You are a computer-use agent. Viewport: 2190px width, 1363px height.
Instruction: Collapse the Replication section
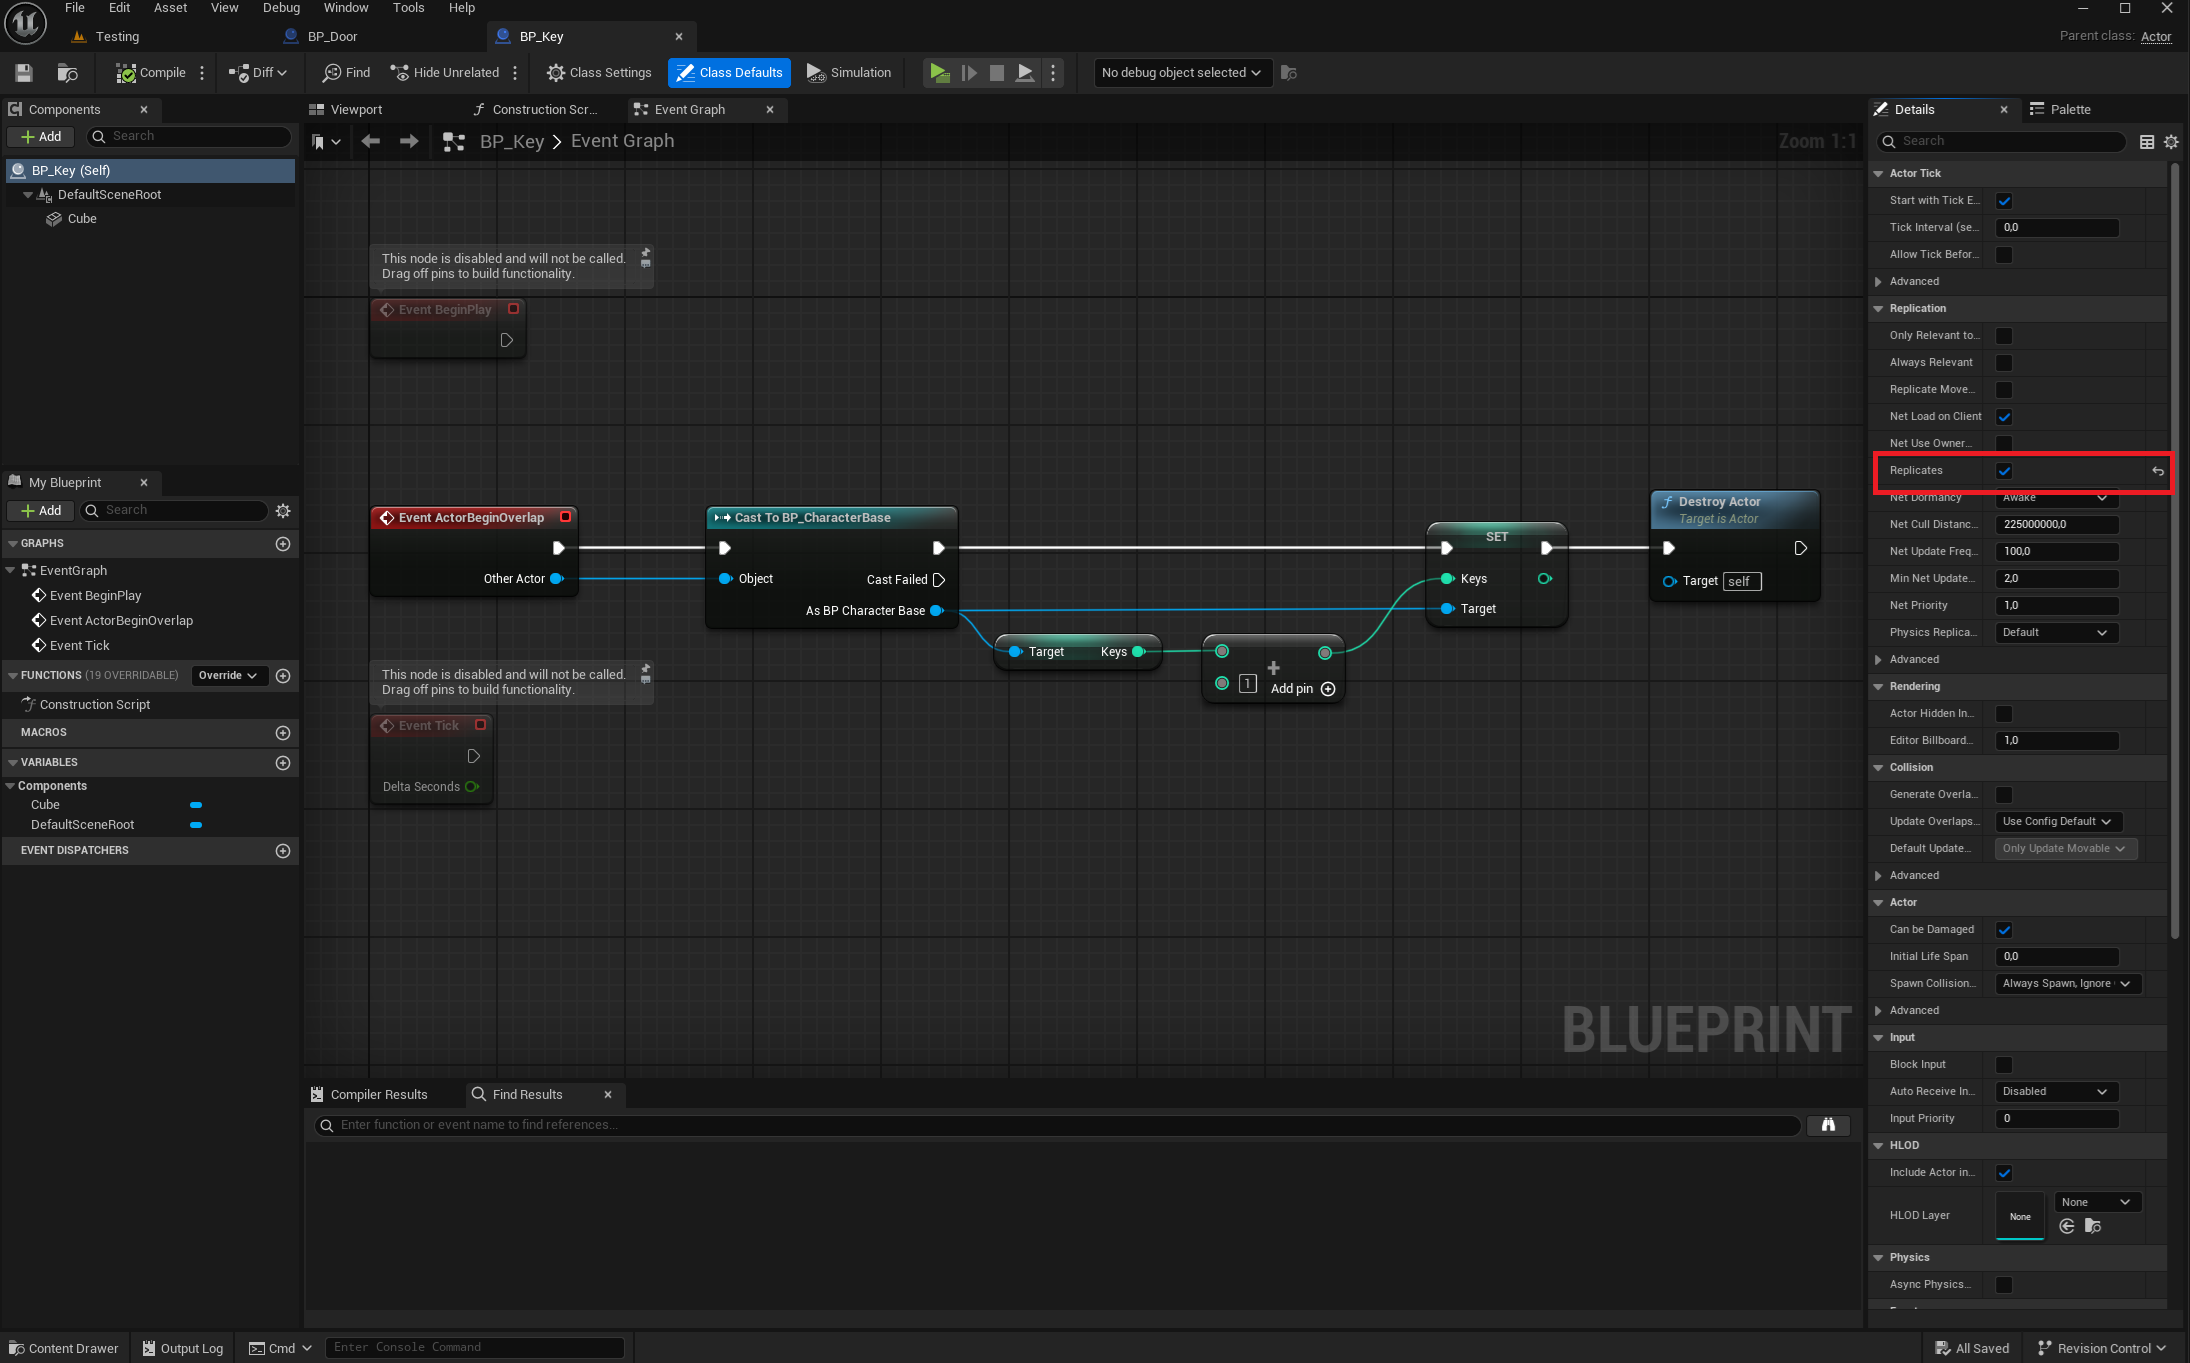click(x=1878, y=309)
